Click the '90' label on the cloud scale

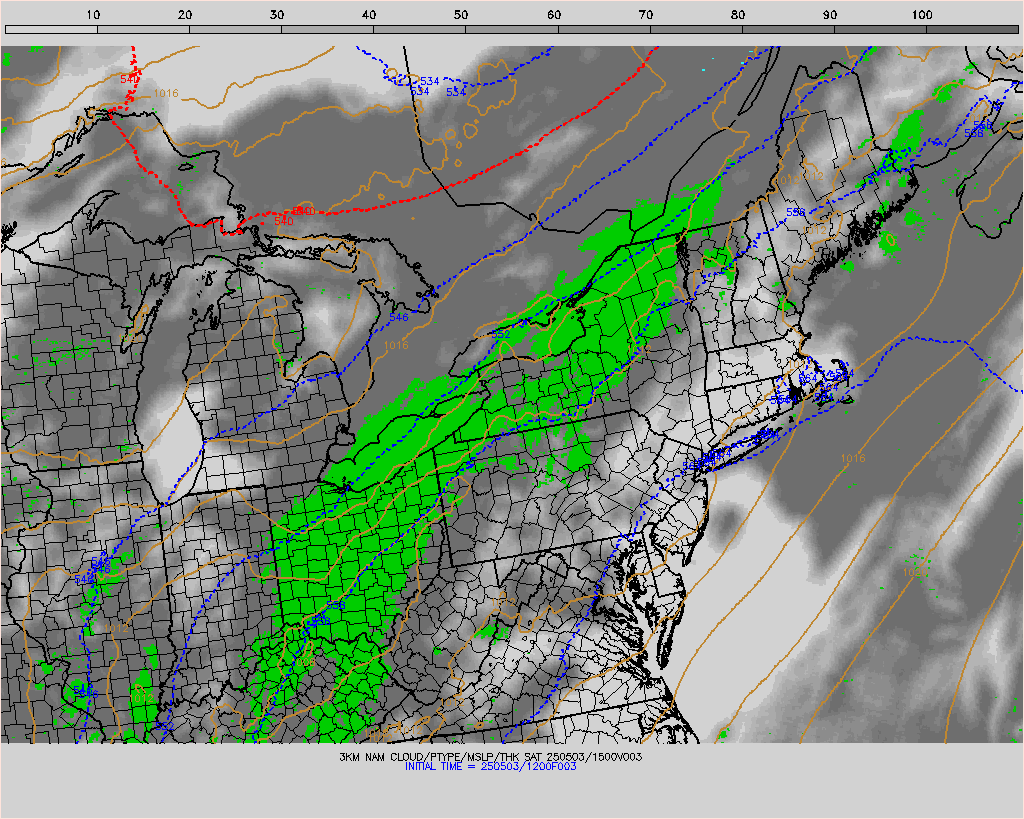click(x=830, y=14)
